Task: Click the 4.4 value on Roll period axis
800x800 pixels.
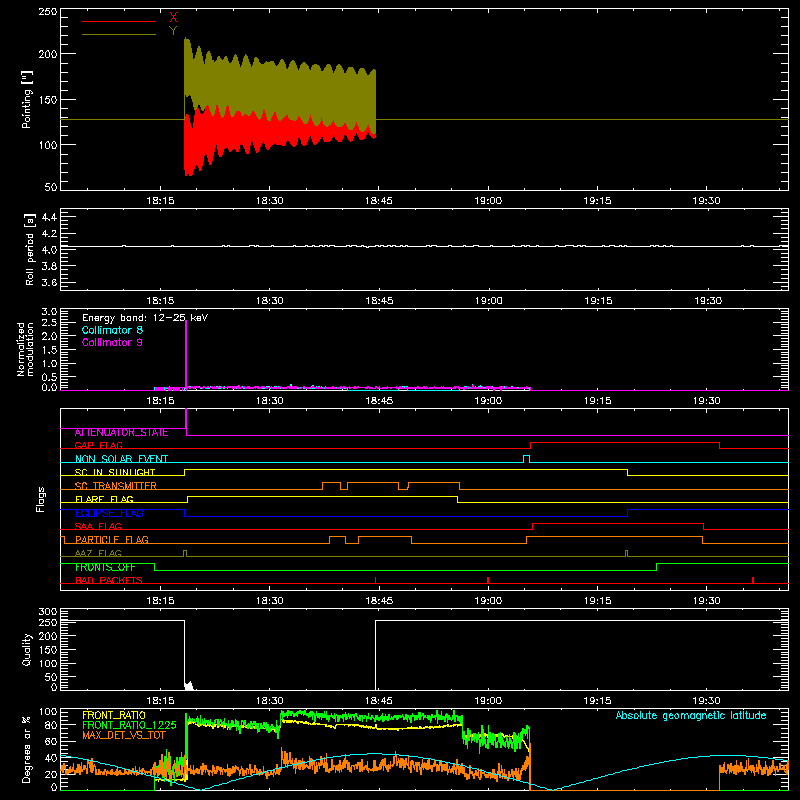Action: [48, 217]
